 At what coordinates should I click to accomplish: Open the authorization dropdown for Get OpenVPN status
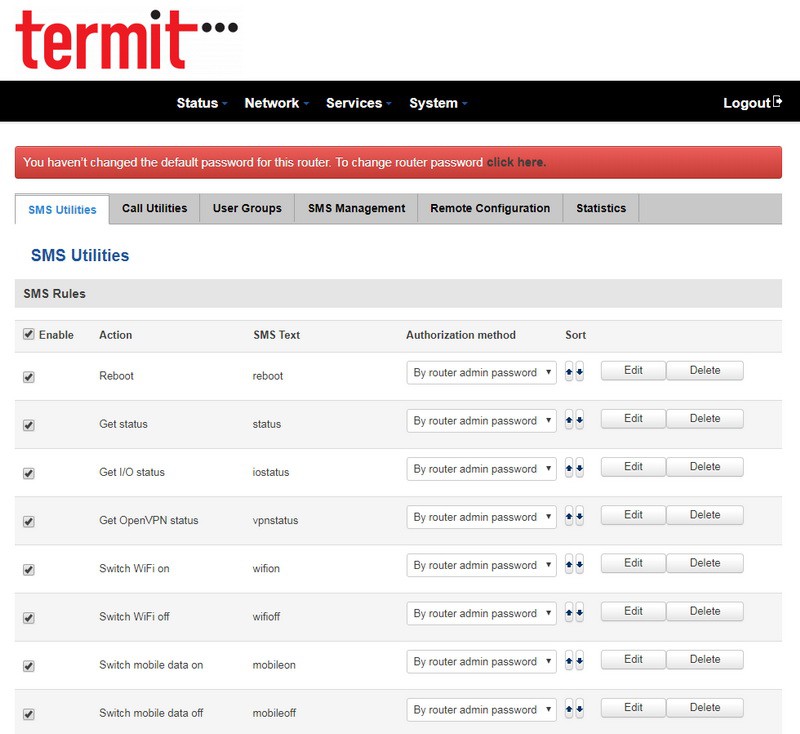click(481, 517)
